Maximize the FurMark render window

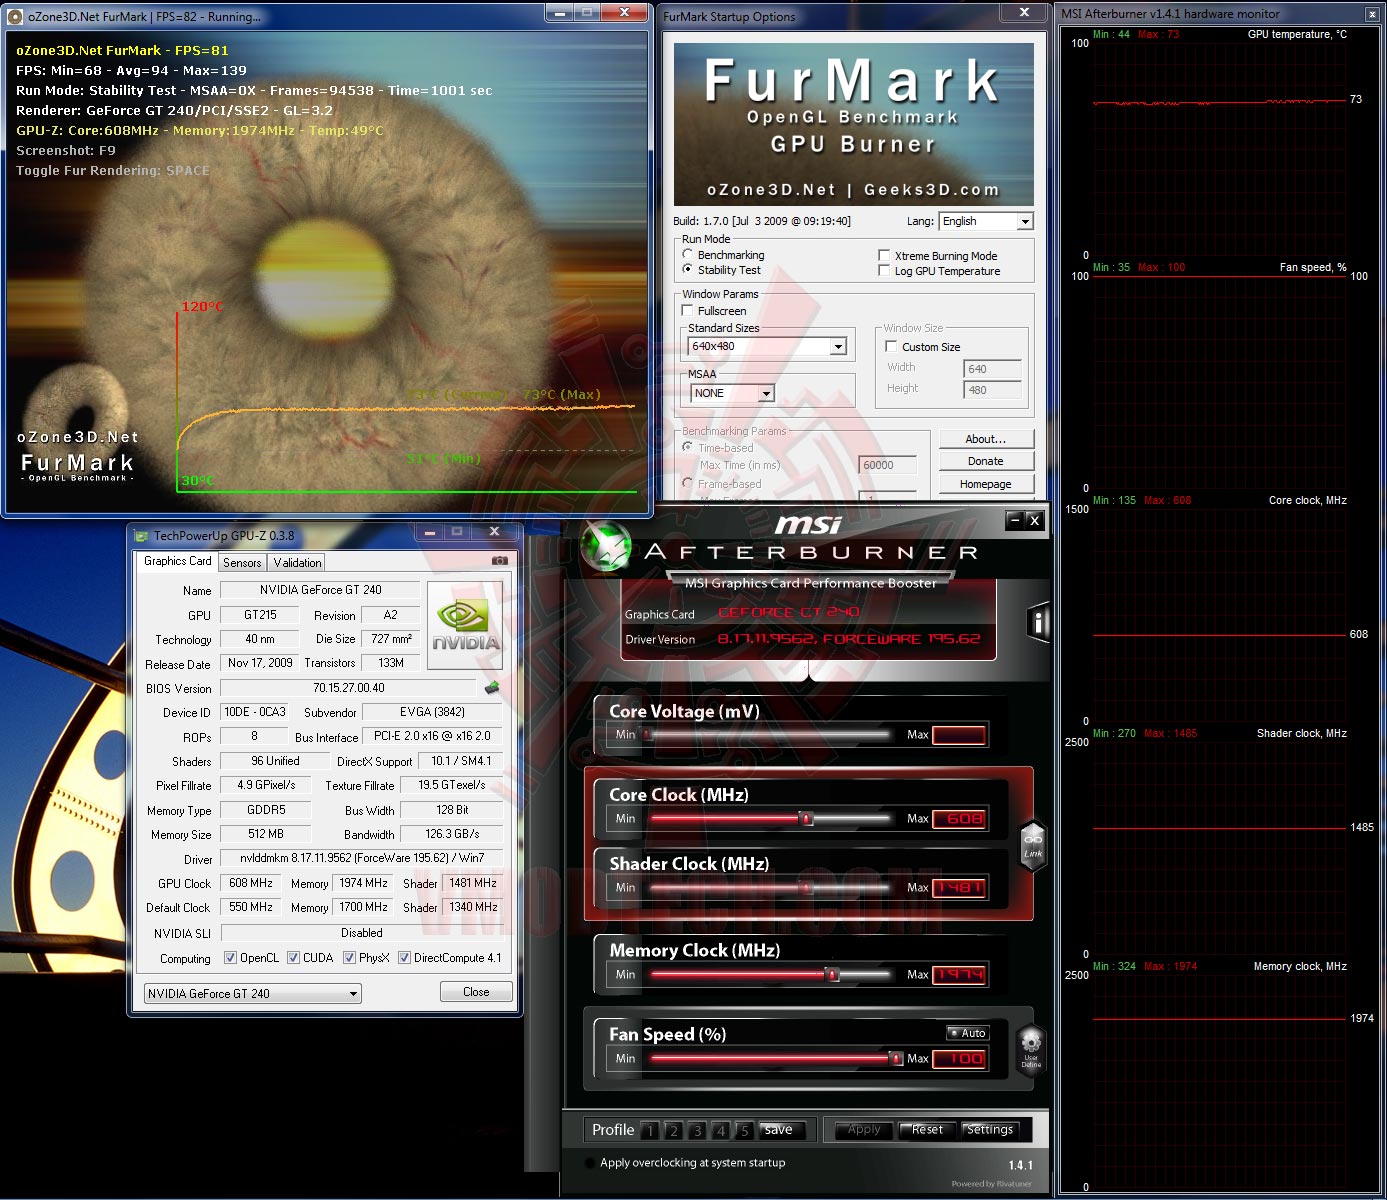pyautogui.click(x=587, y=13)
